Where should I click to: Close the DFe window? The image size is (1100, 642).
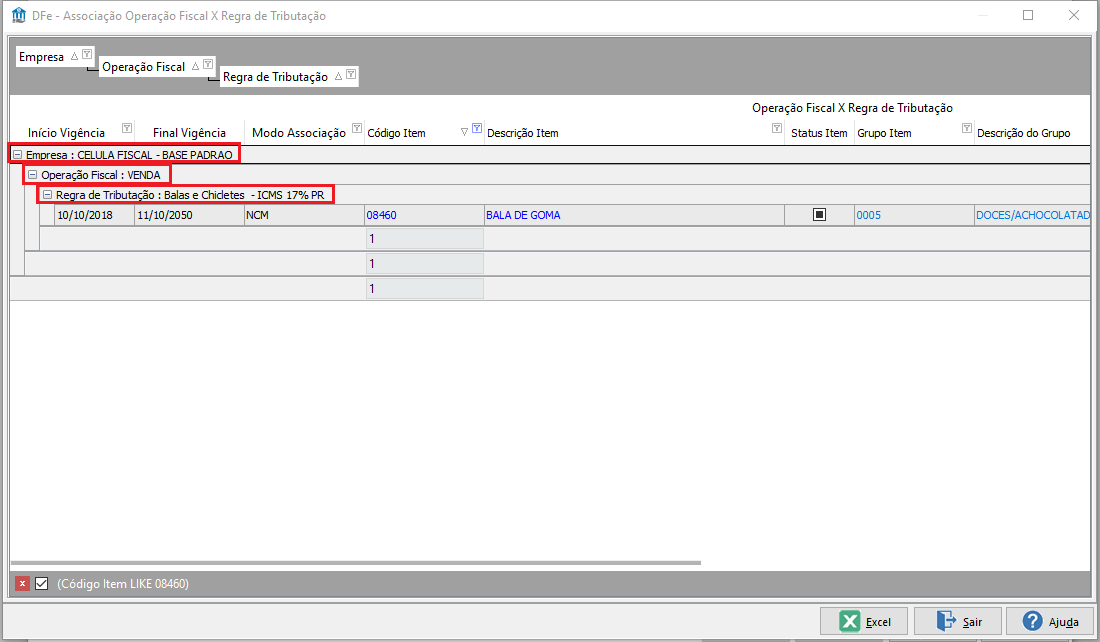(1073, 15)
